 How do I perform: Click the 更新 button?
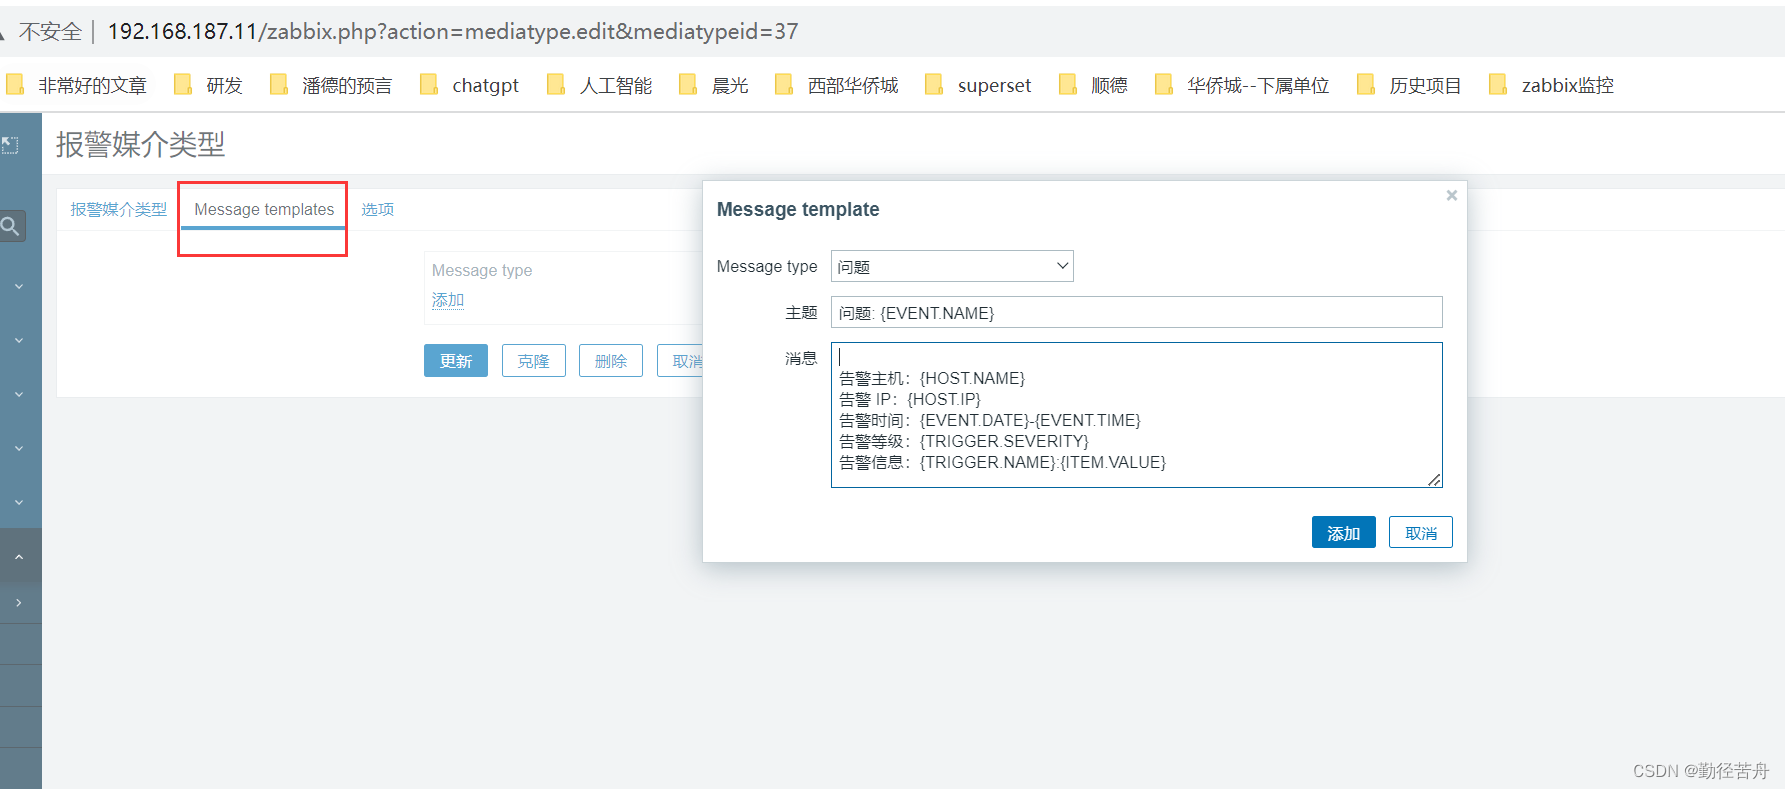[456, 360]
